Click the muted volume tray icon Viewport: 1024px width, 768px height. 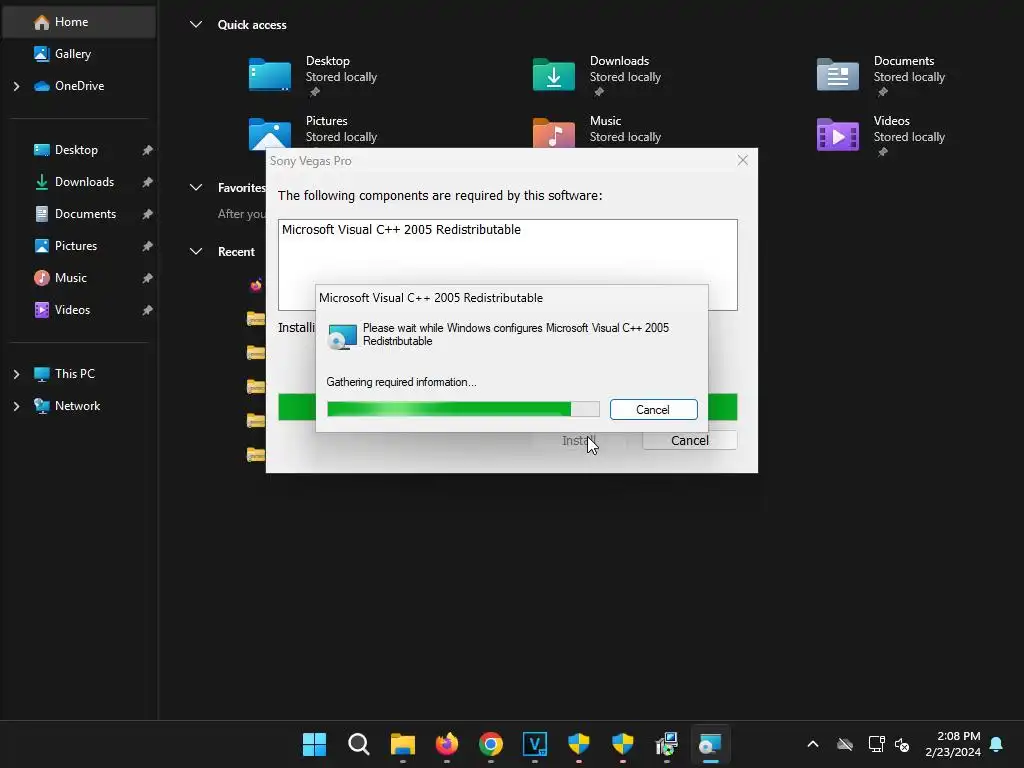click(902, 744)
